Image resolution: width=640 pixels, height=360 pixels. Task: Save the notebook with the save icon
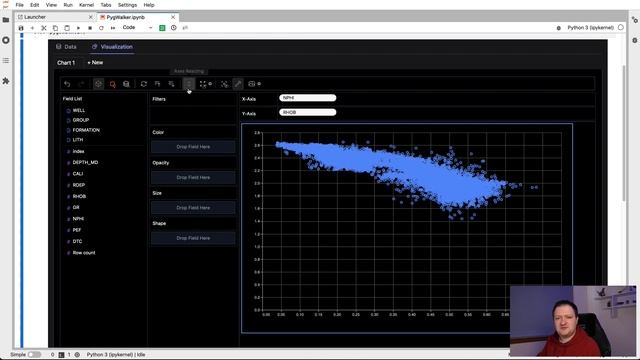[x=21, y=28]
